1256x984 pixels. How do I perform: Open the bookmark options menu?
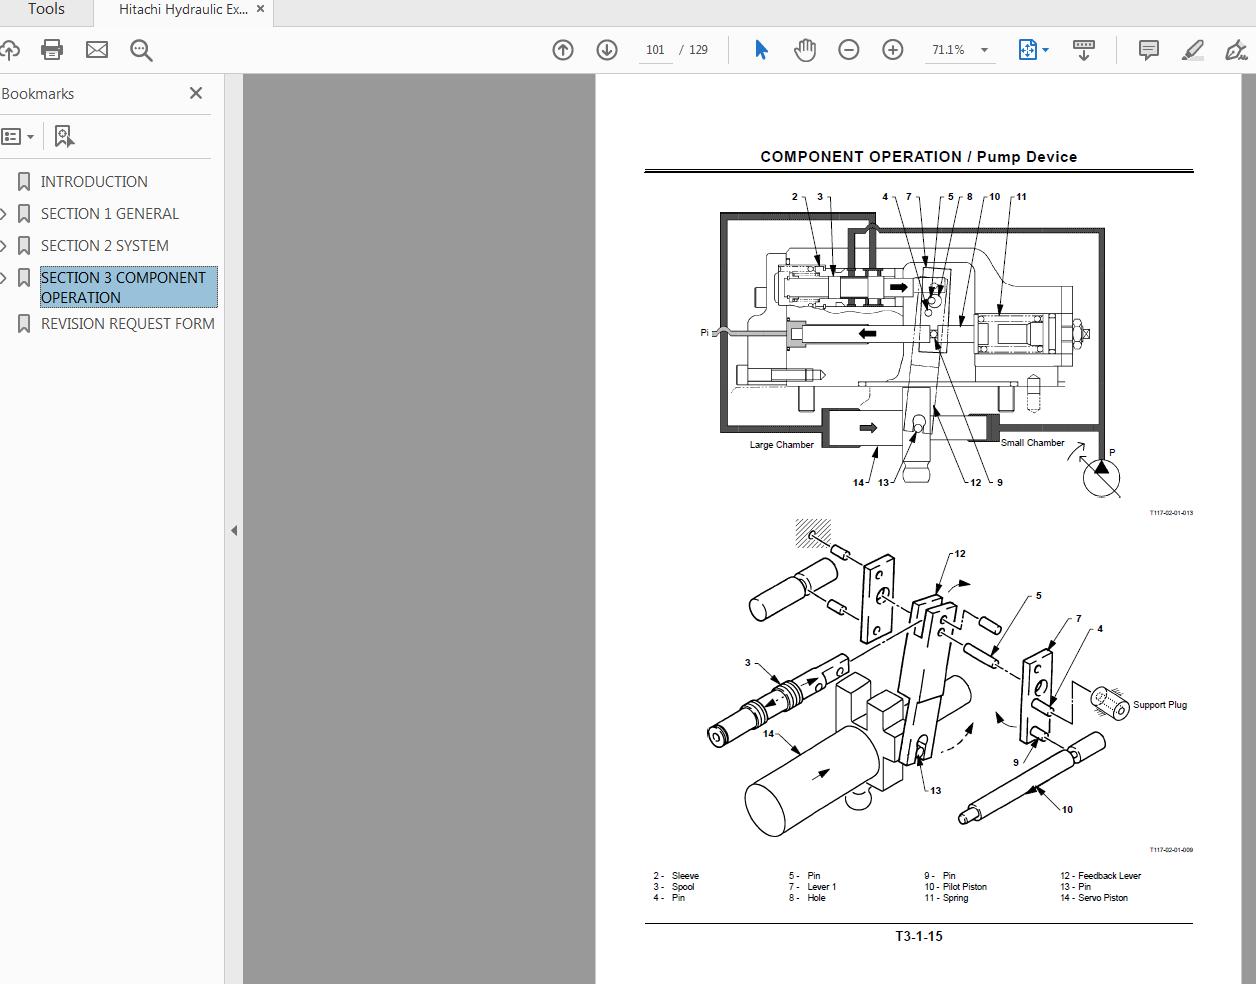(x=17, y=136)
